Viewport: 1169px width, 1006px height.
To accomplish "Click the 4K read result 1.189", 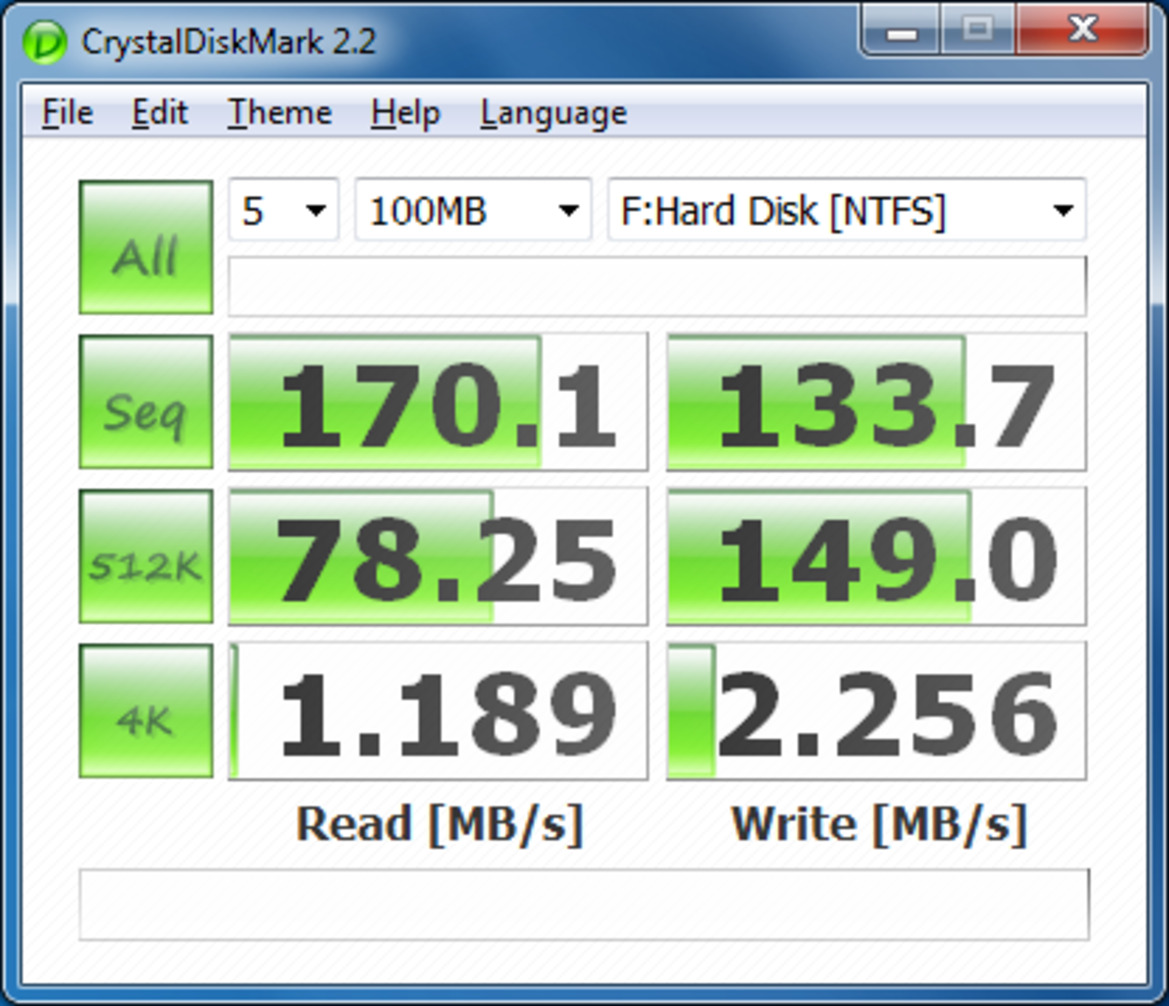I will click(438, 711).
